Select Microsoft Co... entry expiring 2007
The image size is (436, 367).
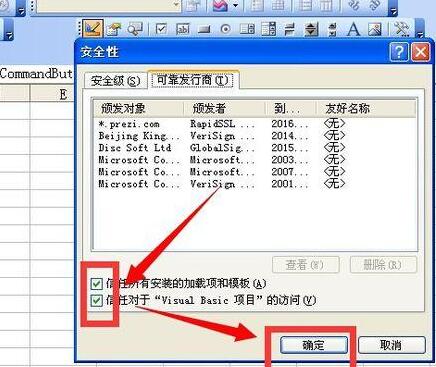[139, 172]
